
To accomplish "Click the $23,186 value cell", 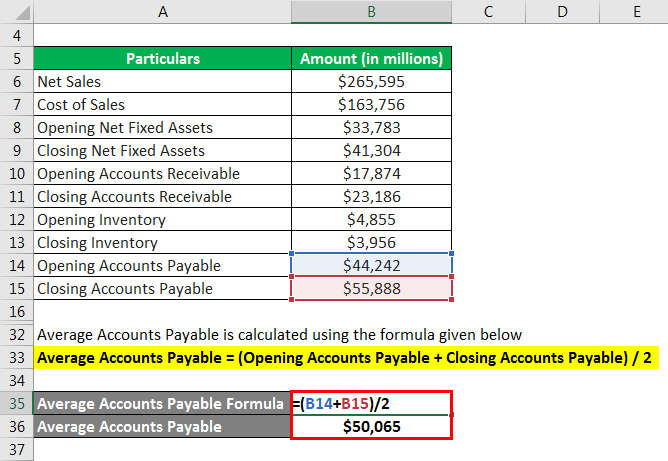I will [x=371, y=196].
